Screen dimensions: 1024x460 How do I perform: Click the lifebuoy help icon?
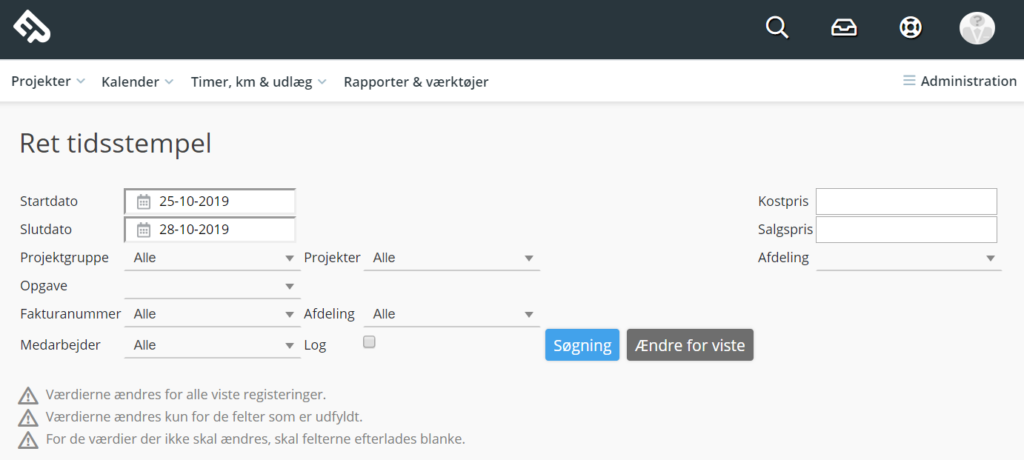pyautogui.click(x=910, y=27)
